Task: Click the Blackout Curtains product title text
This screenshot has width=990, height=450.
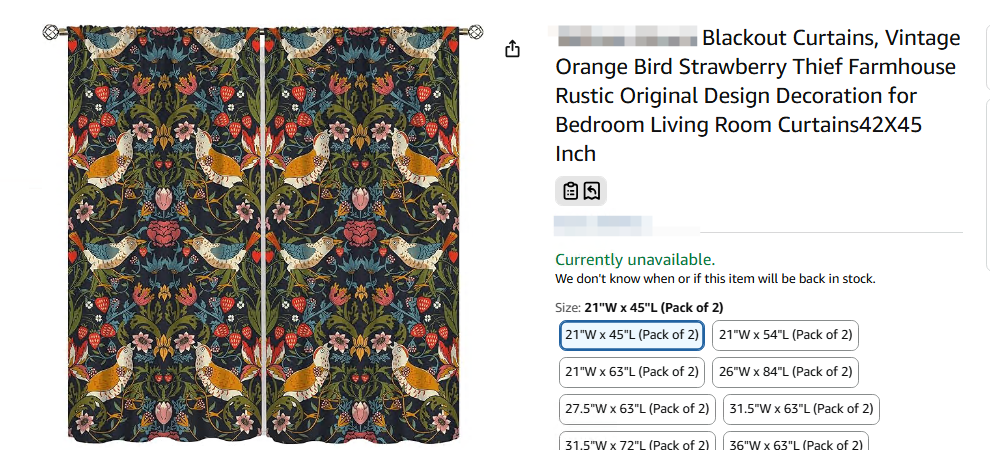Action: point(757,95)
